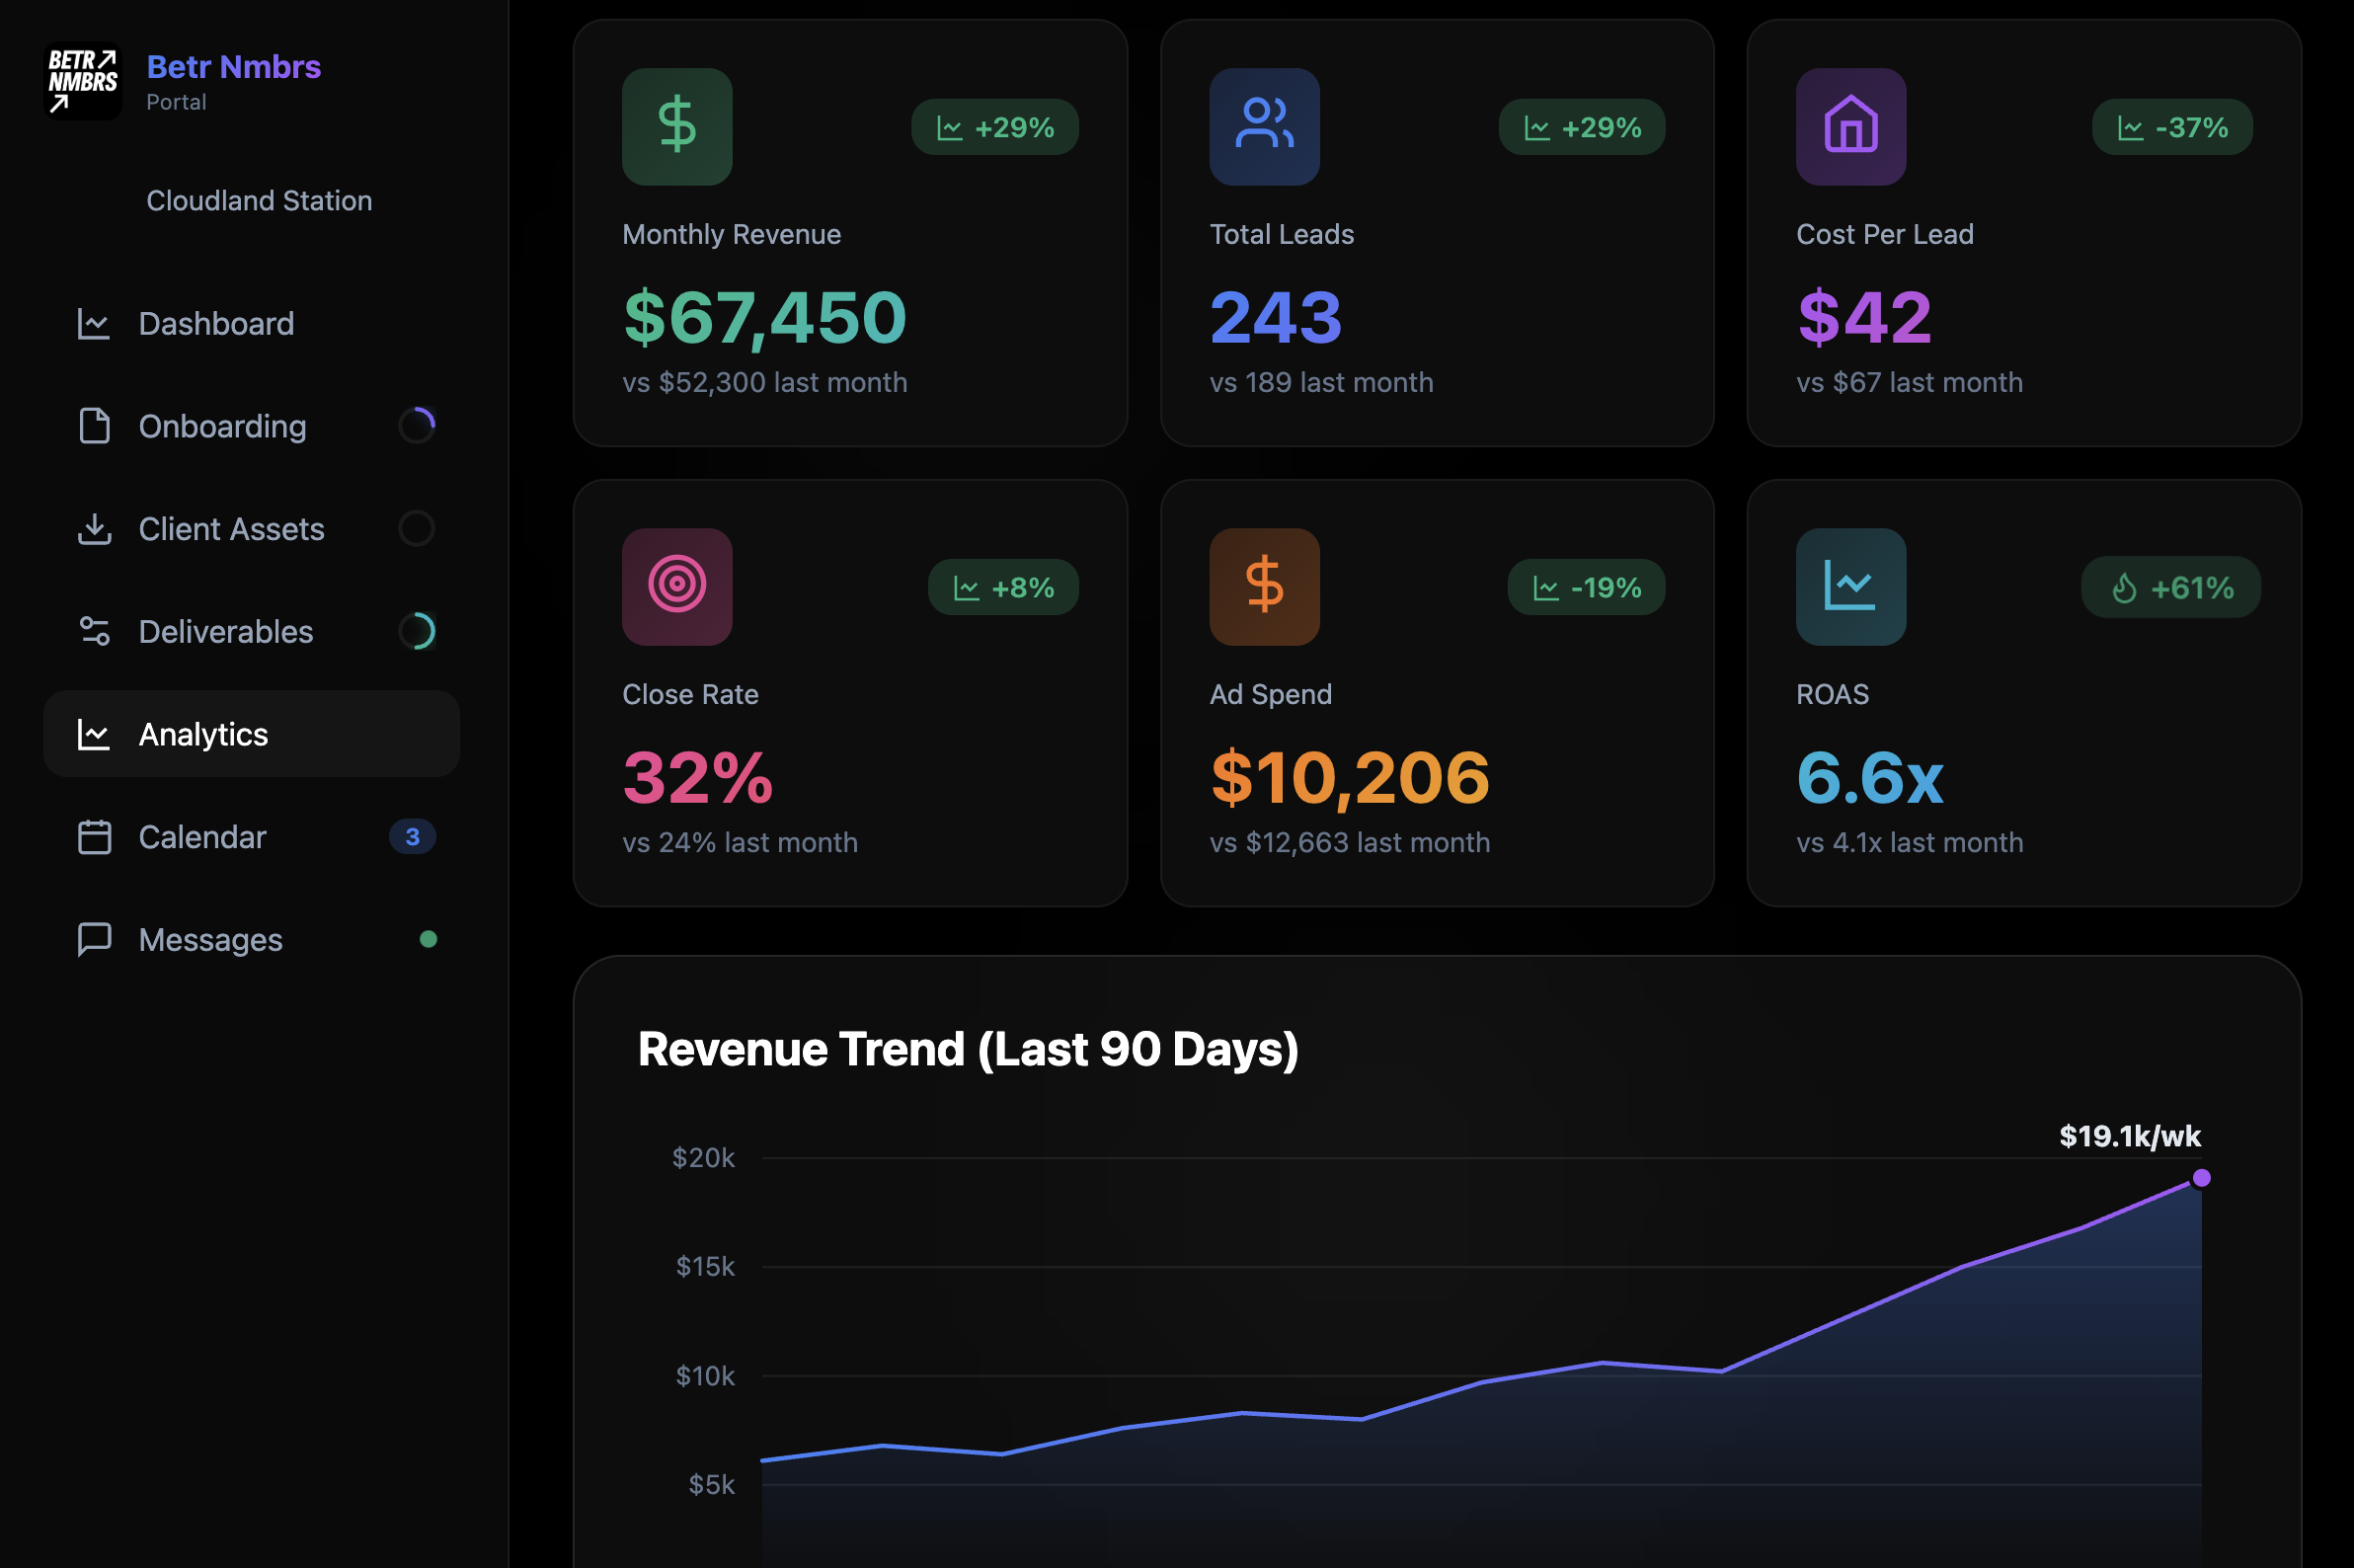Viewport: 2354px width, 1568px height.
Task: Click the $5k axis label
Action: click(x=711, y=1485)
